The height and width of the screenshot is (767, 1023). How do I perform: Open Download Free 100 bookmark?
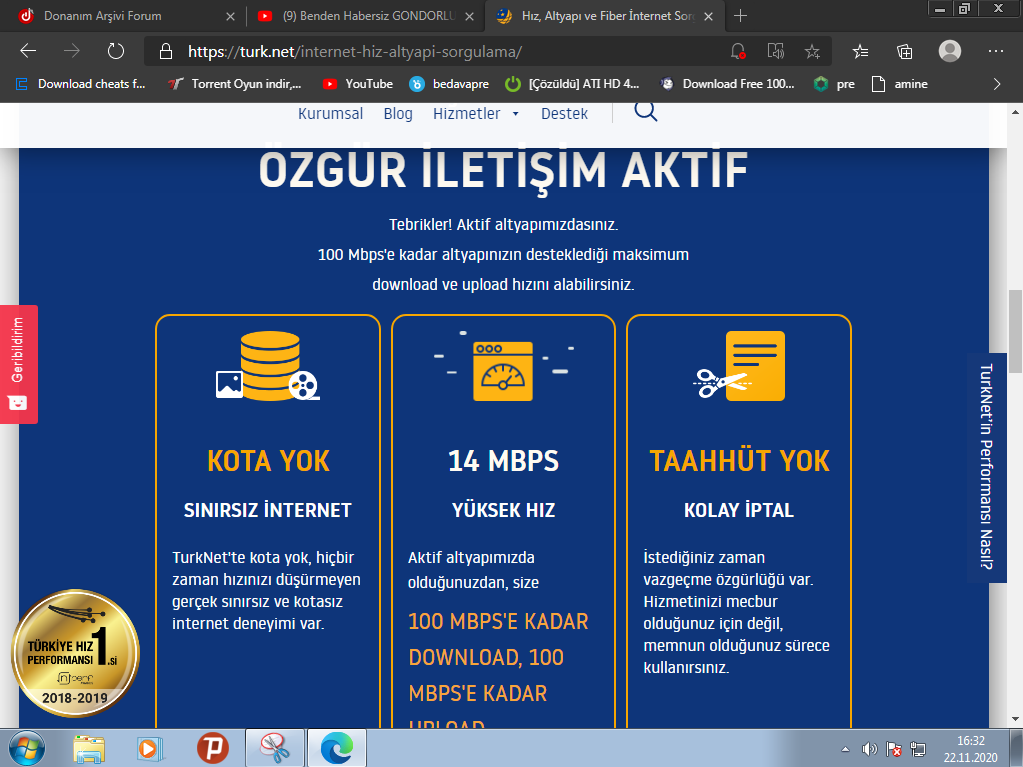[727, 83]
